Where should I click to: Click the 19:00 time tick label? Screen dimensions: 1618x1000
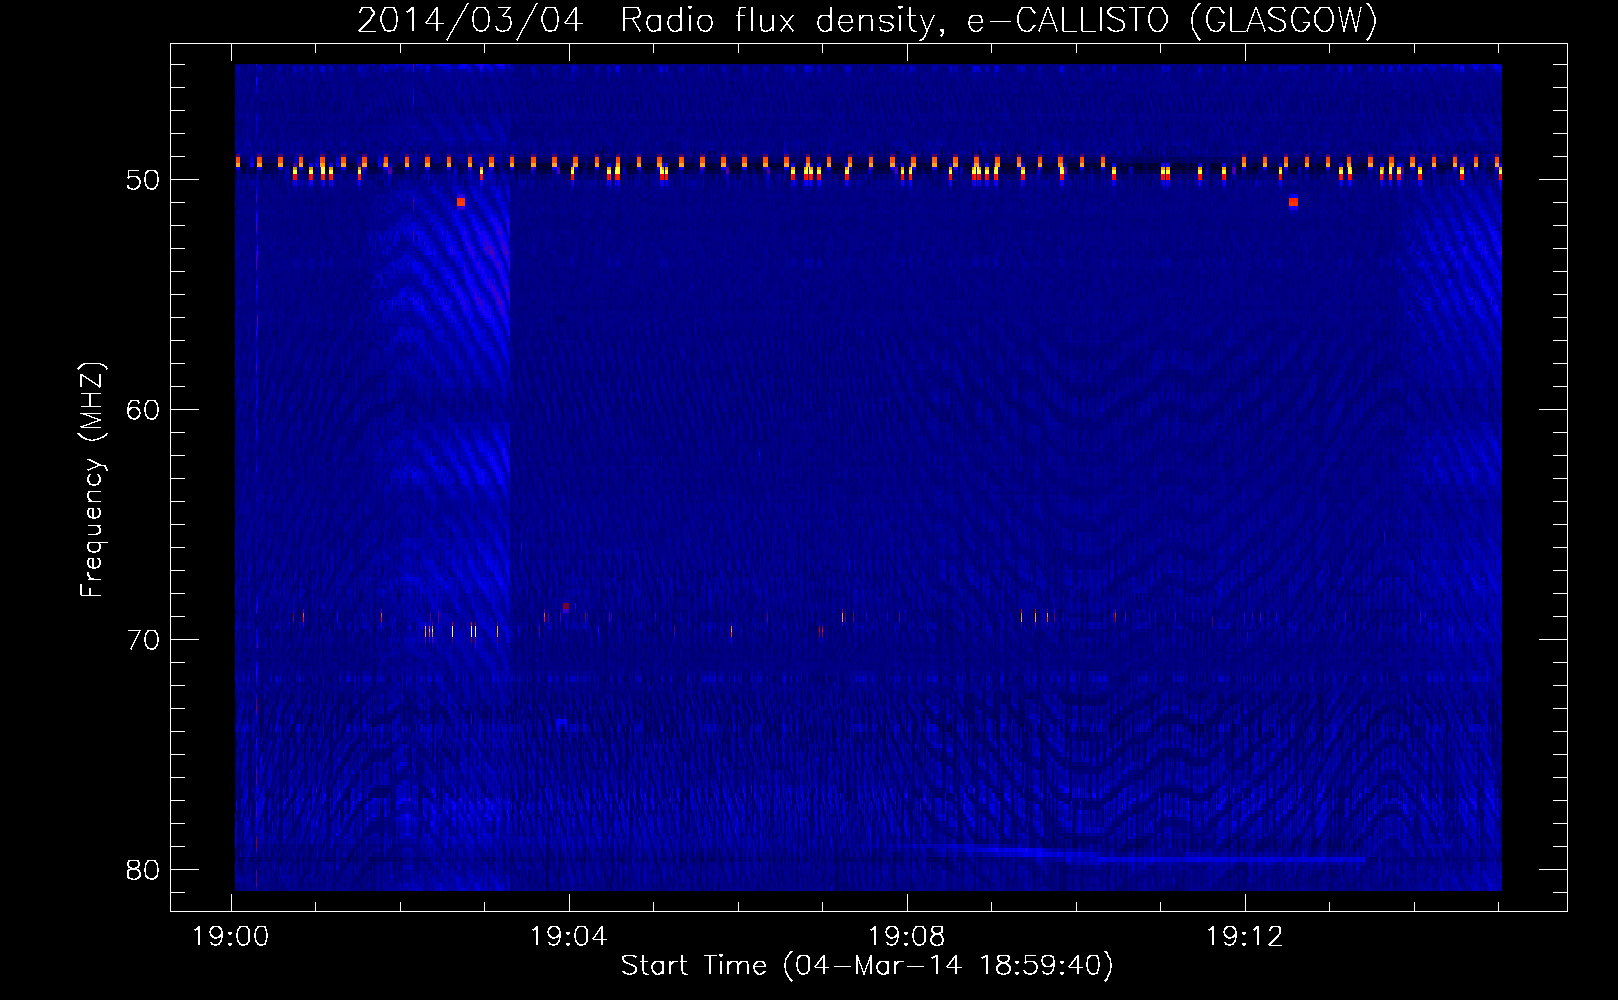[x=231, y=937]
